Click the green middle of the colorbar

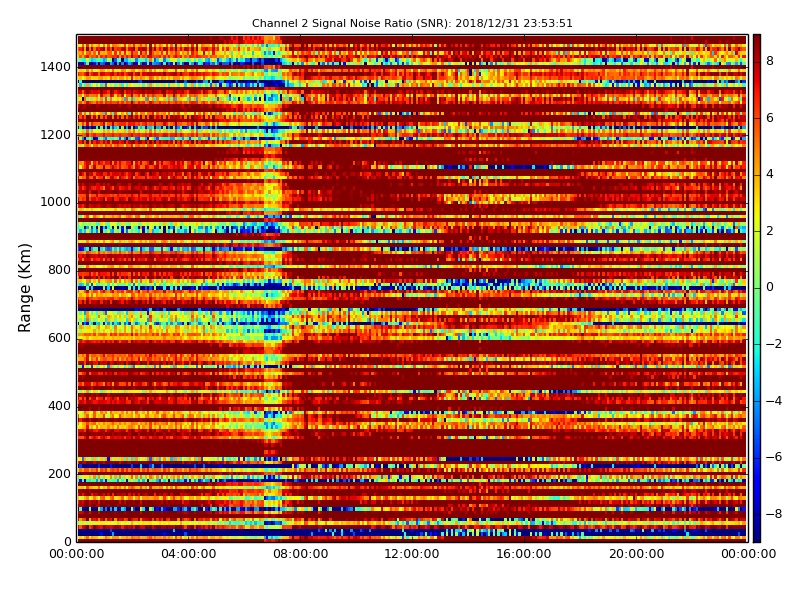pyautogui.click(x=757, y=288)
